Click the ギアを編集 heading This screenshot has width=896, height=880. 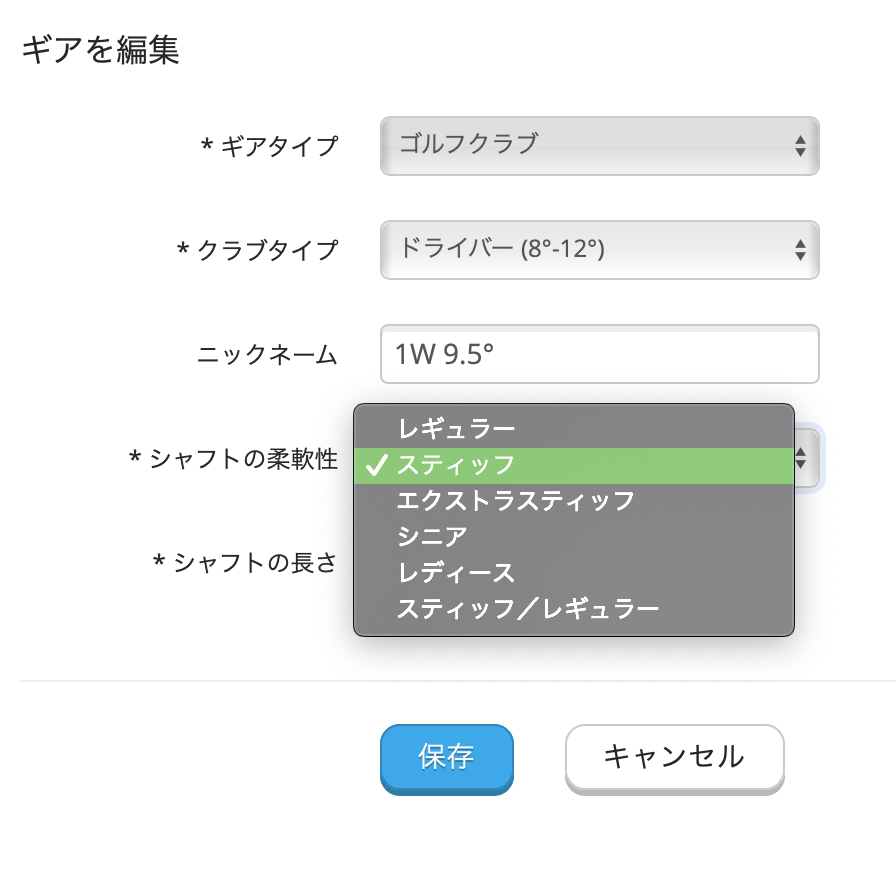coord(100,49)
